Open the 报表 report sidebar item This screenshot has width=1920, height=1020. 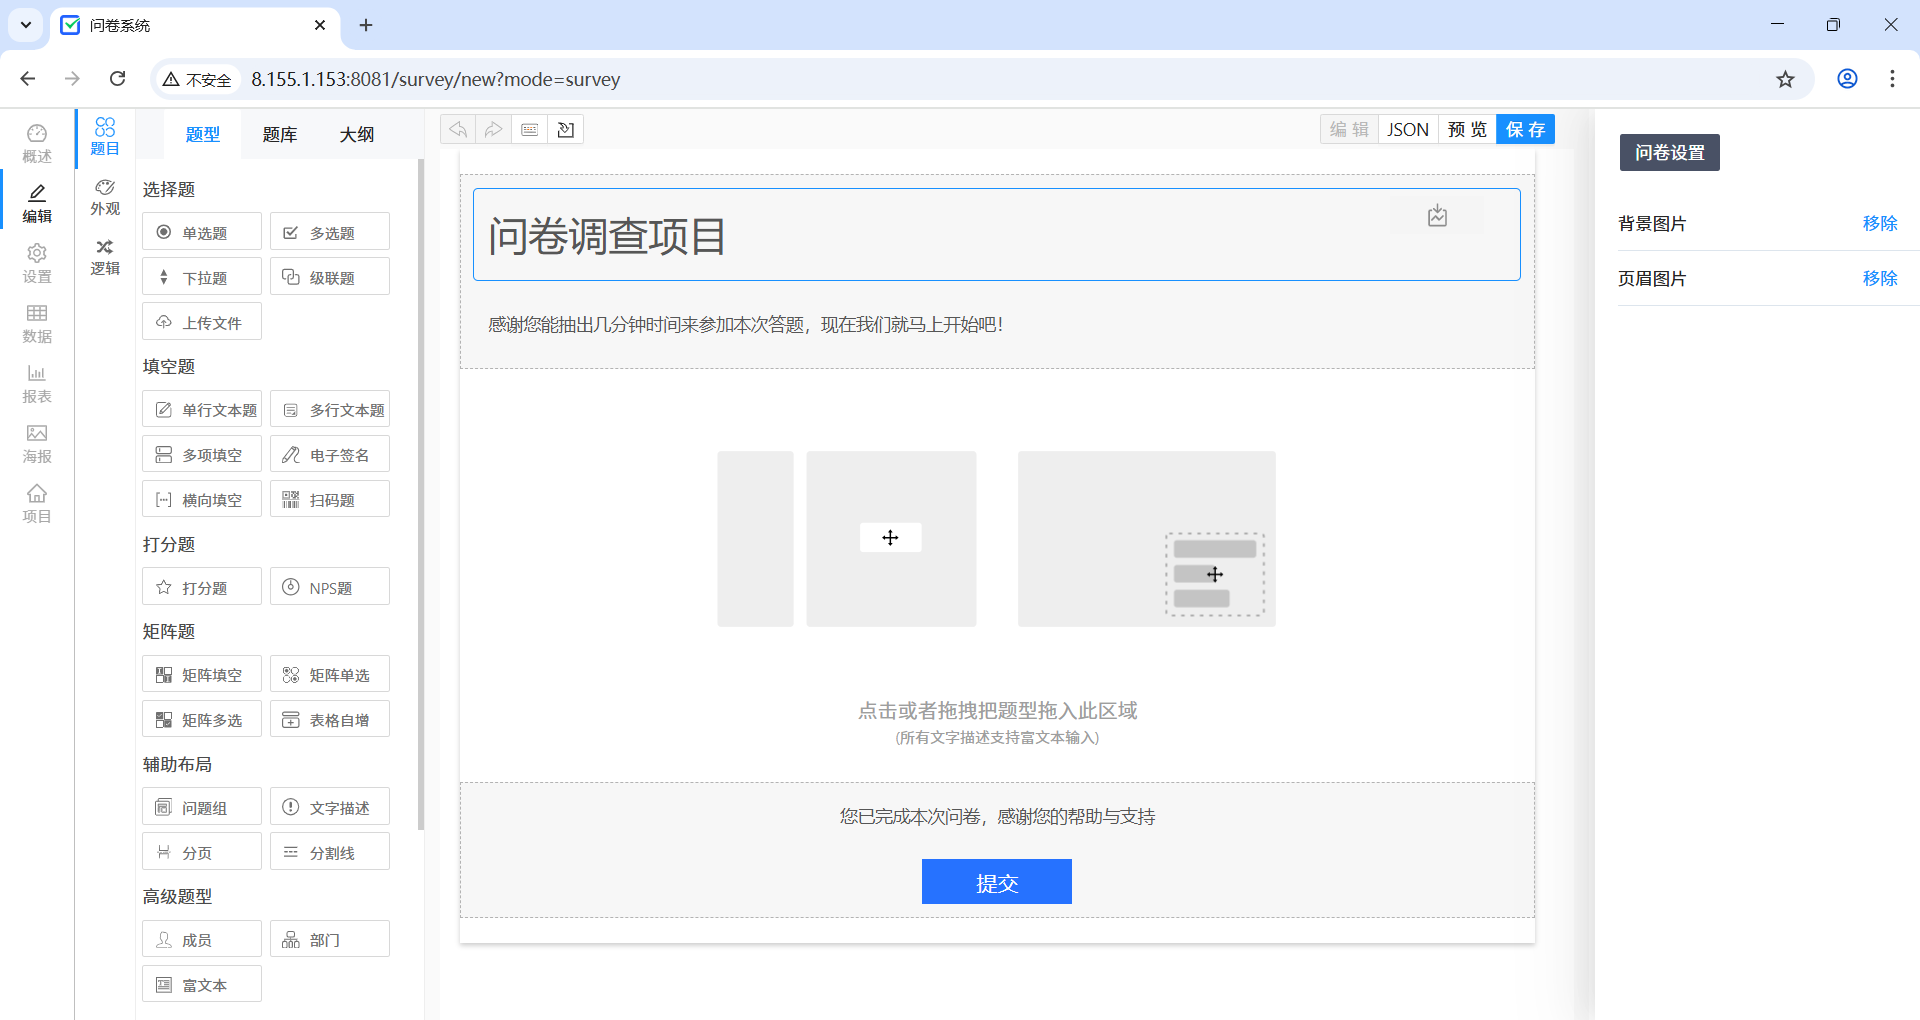click(37, 384)
